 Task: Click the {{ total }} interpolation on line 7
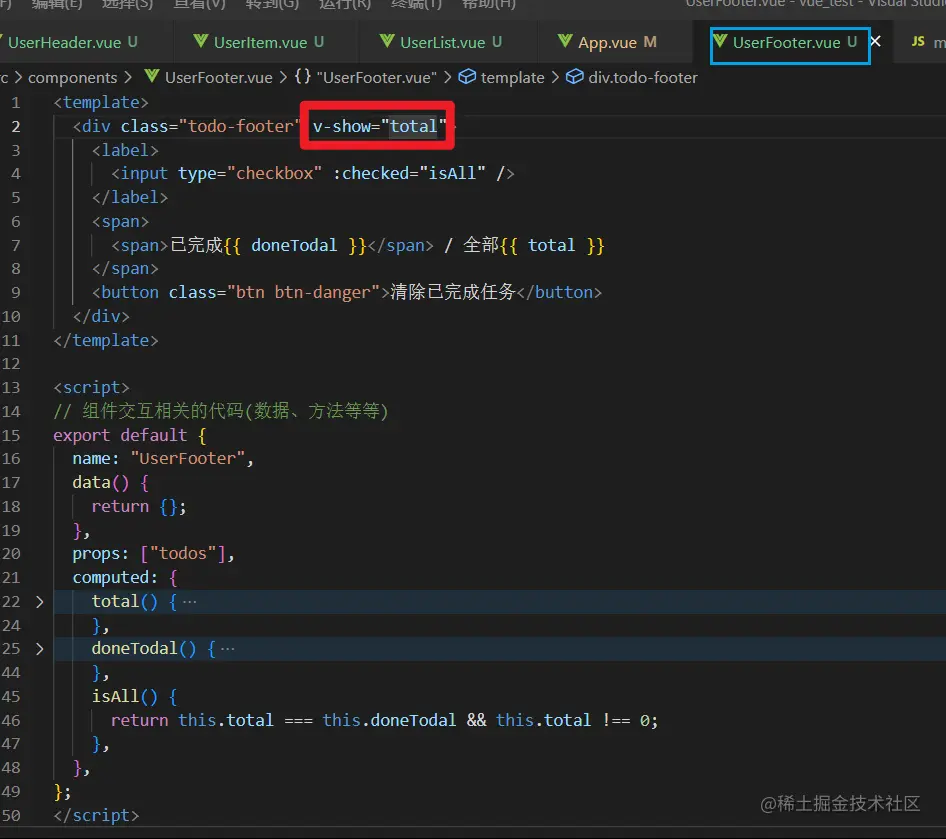[552, 245]
